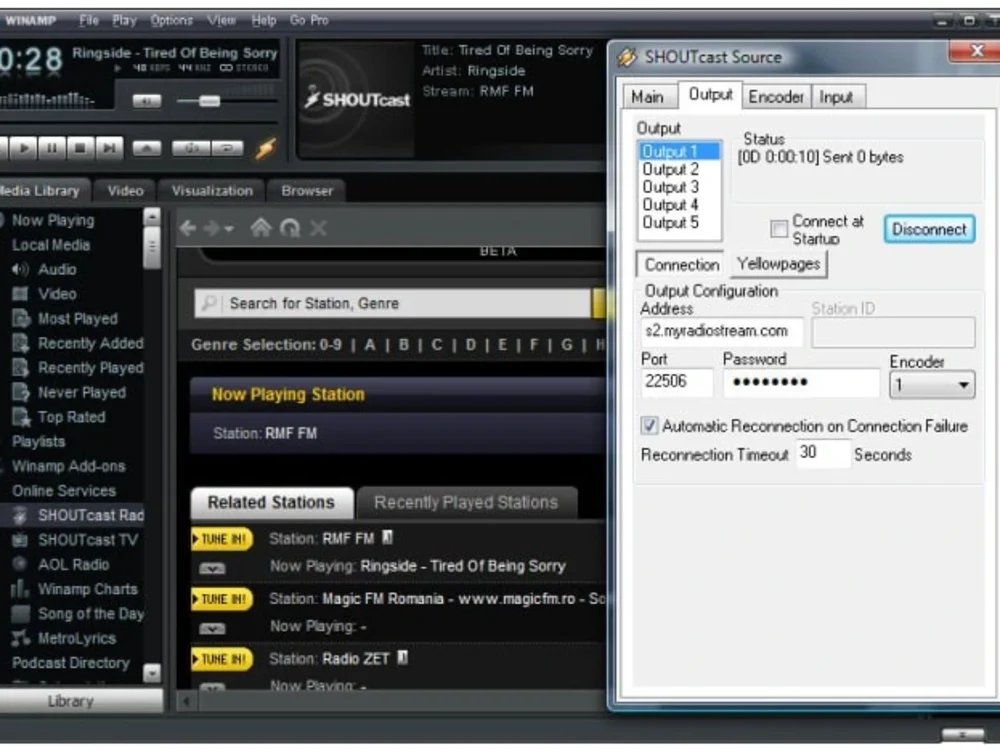
Task: Switch to the Visualization tab
Action: pos(212,191)
